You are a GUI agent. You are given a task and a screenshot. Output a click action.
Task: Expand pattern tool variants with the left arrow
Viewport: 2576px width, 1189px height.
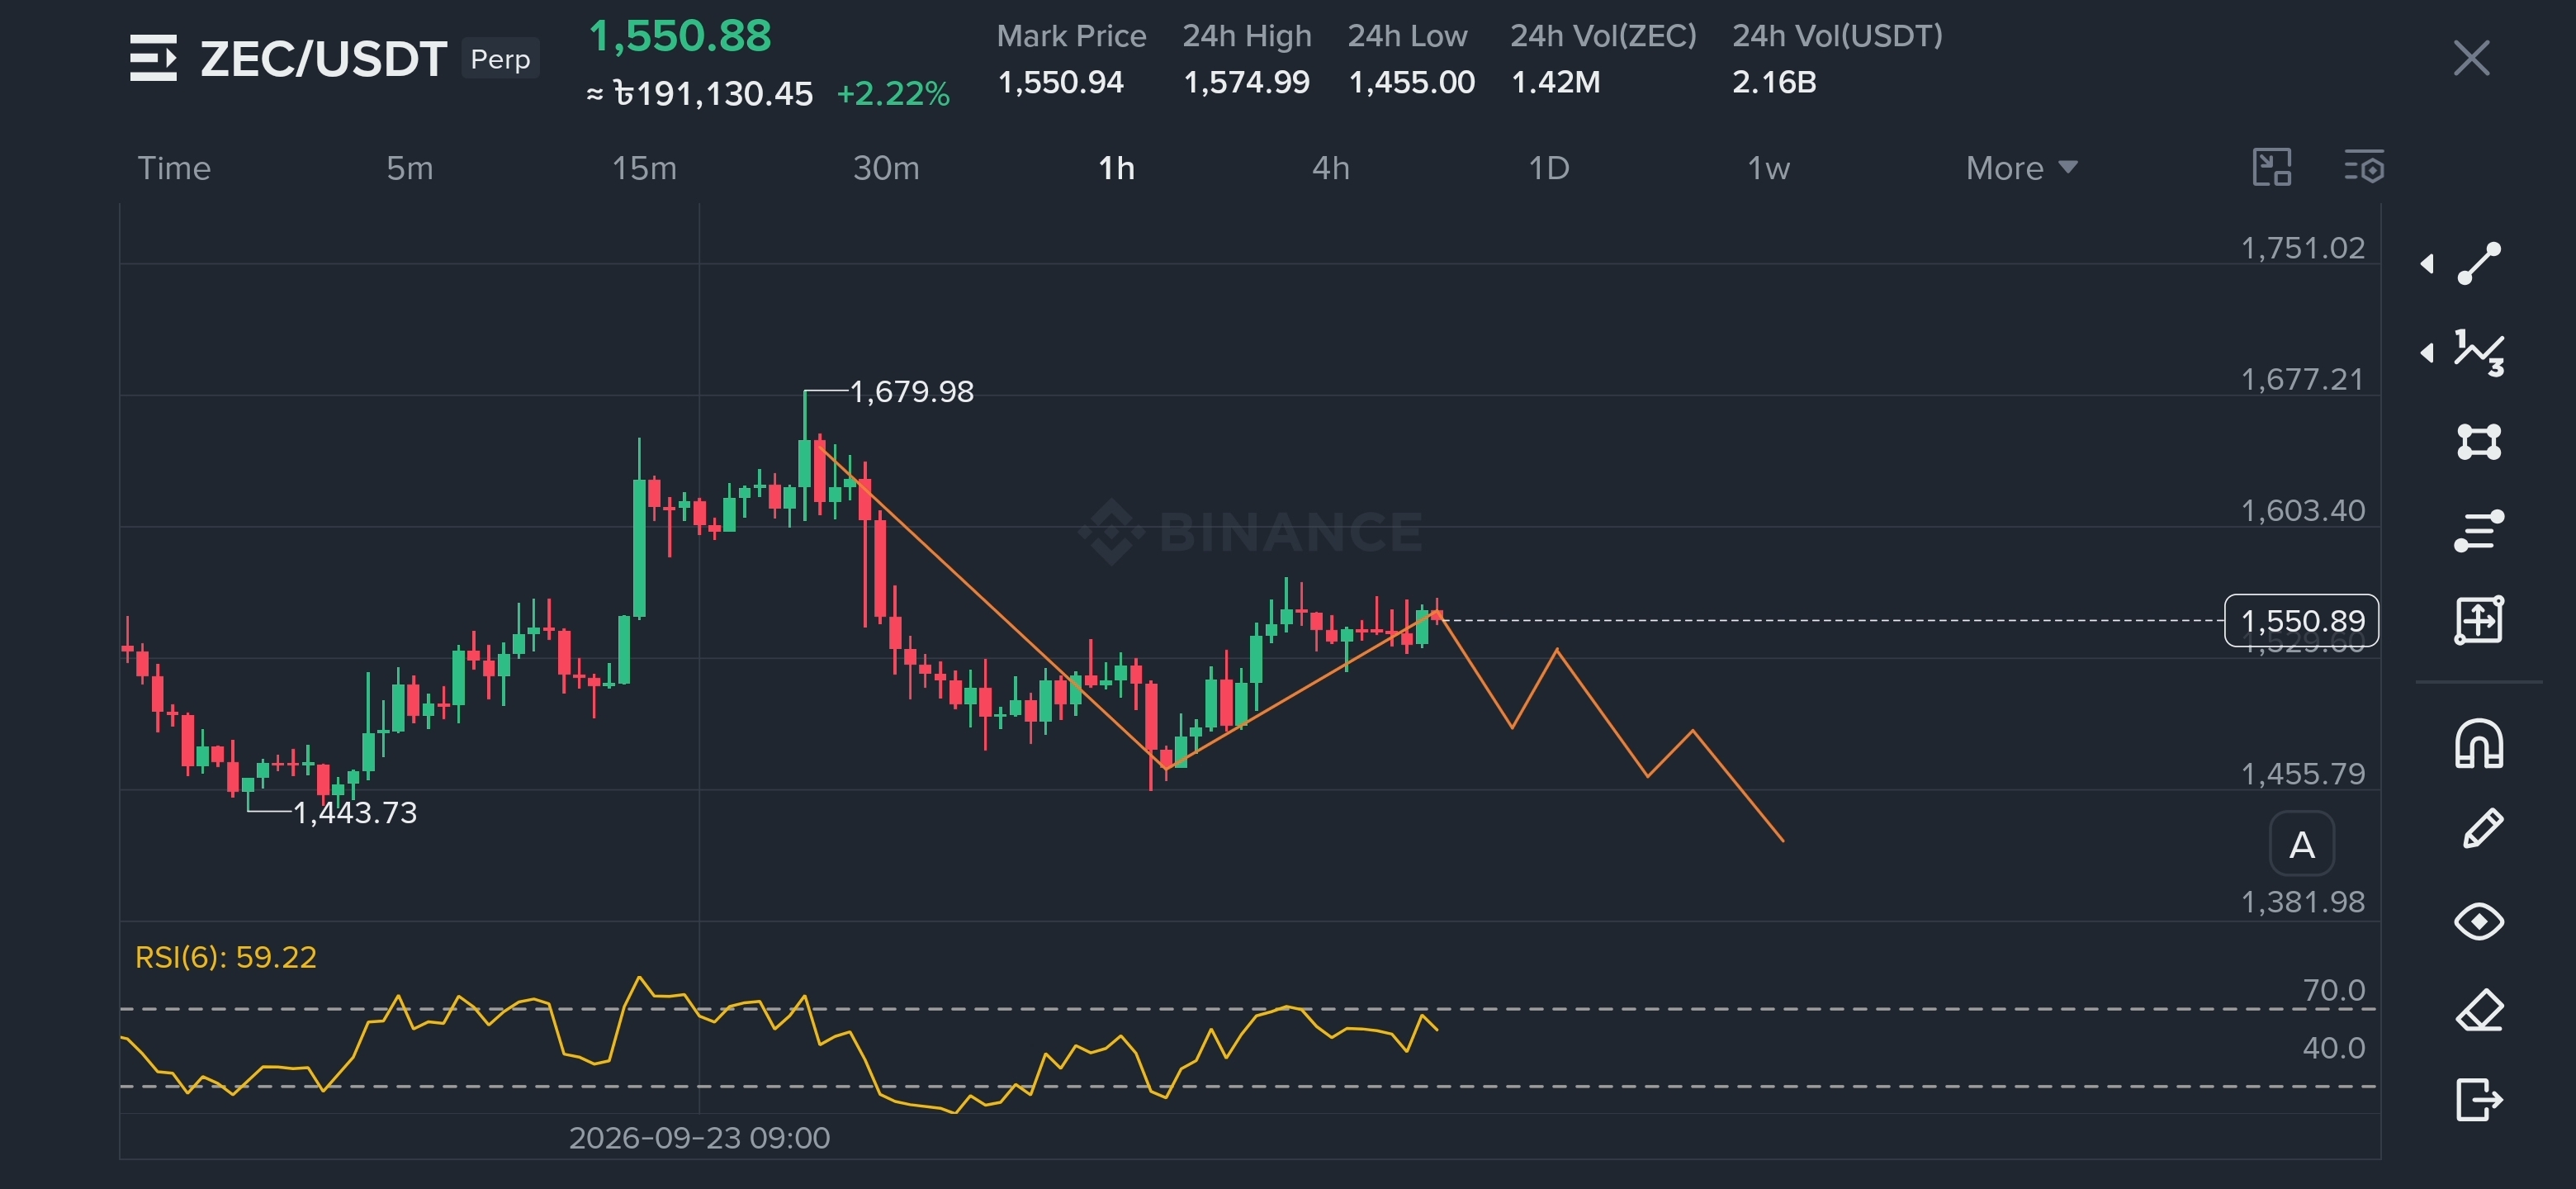(x=2427, y=352)
